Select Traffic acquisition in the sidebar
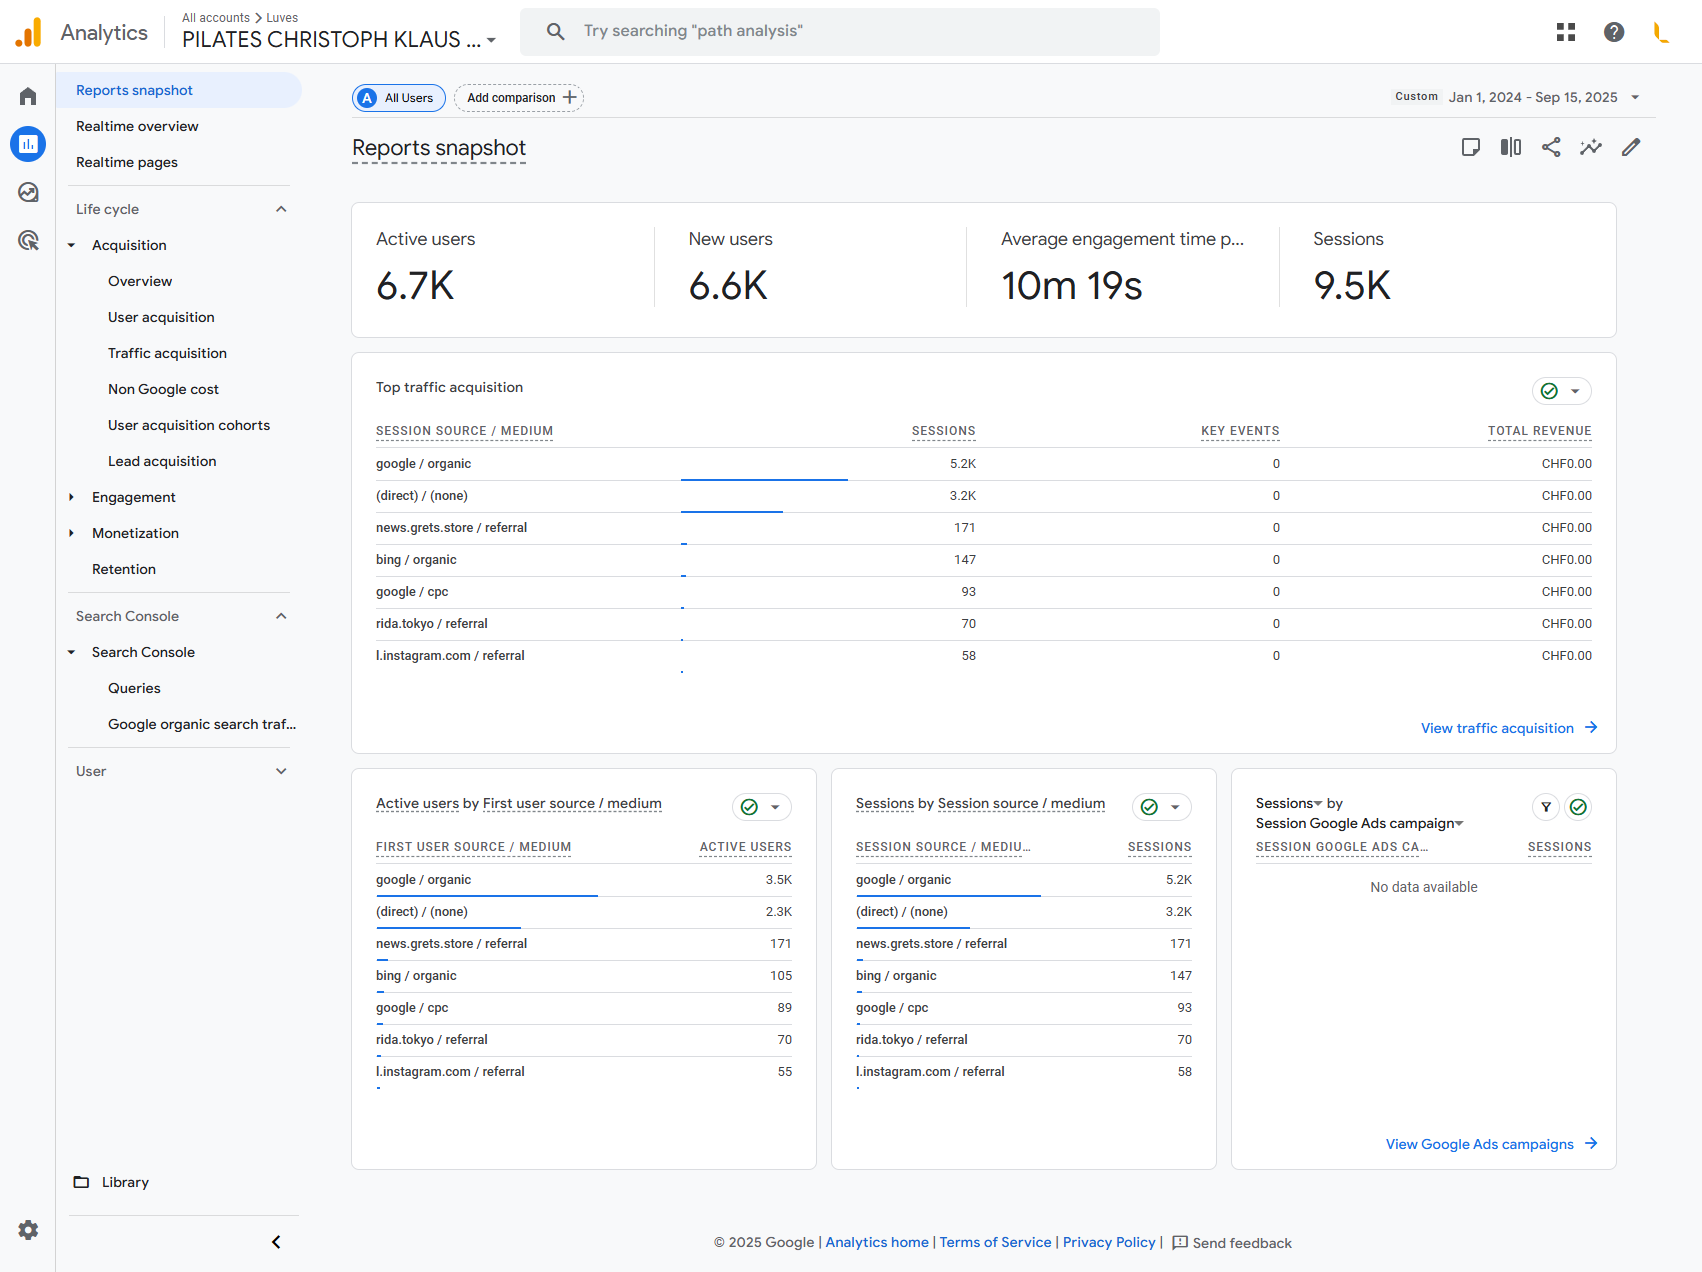Viewport: 1702px width, 1272px height. (167, 353)
